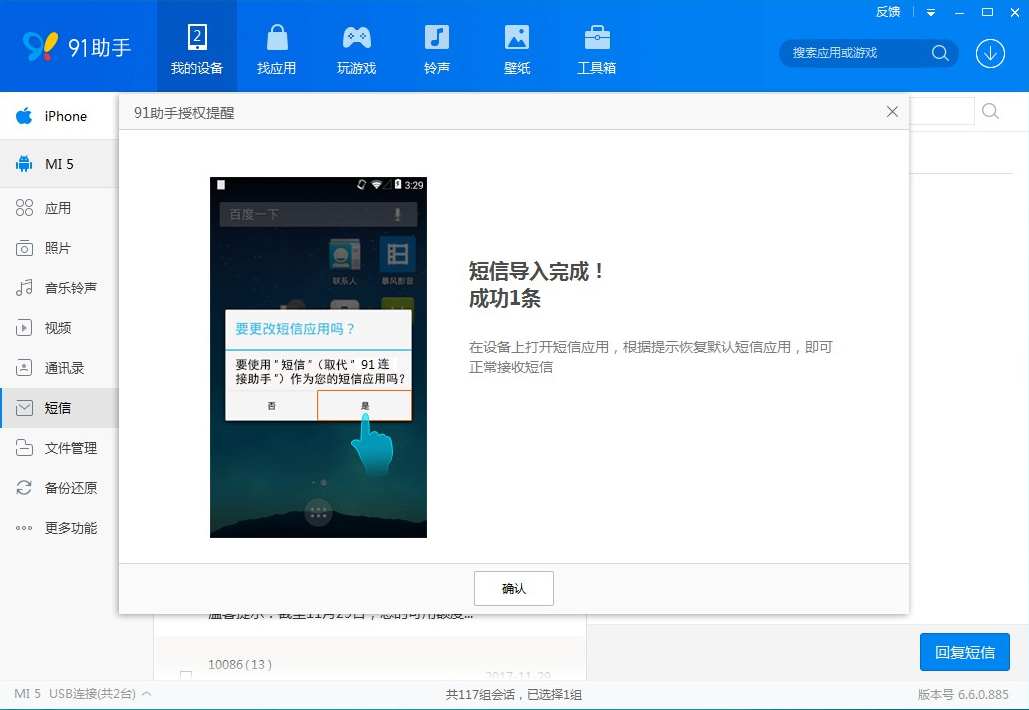
Task: Click the 反馈 feedback link
Action: coord(888,12)
